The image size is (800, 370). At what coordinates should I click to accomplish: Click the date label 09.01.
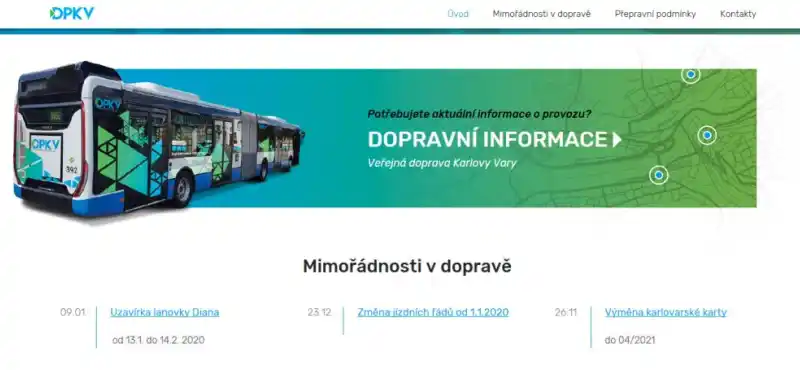(x=73, y=312)
